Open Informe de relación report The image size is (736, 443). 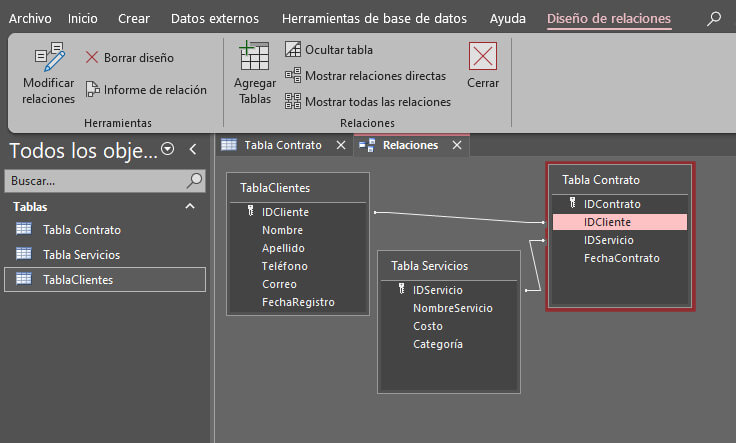pos(146,90)
